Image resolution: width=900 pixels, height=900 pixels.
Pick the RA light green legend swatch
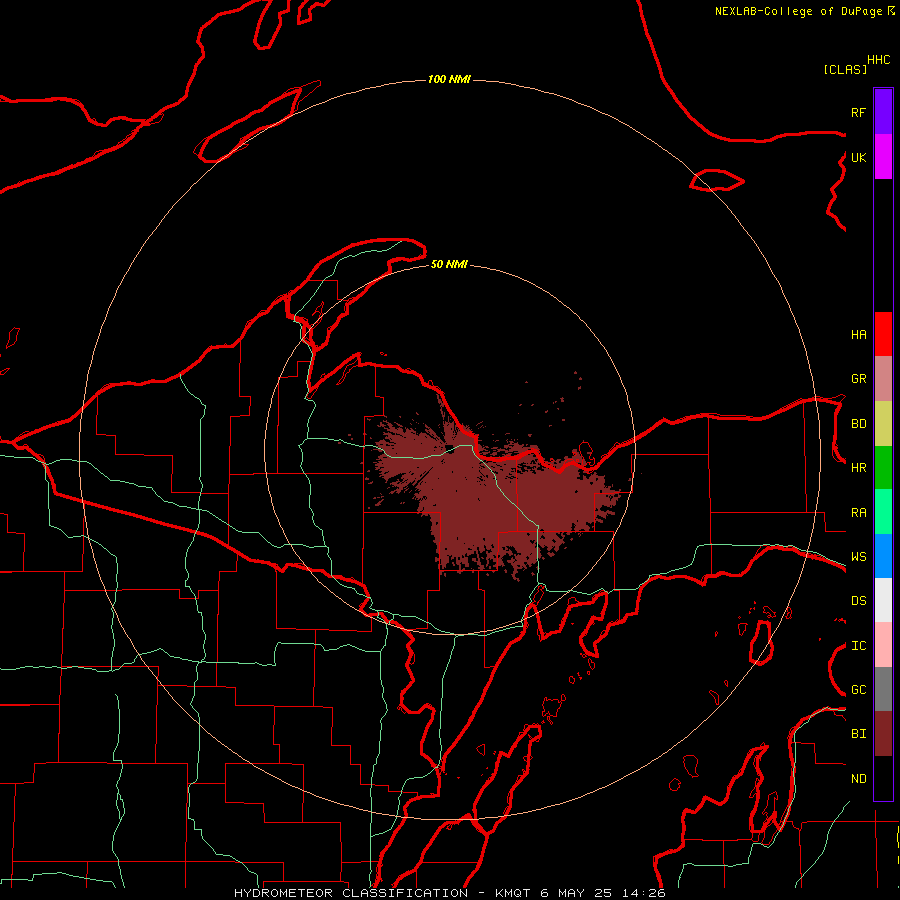pos(883,512)
